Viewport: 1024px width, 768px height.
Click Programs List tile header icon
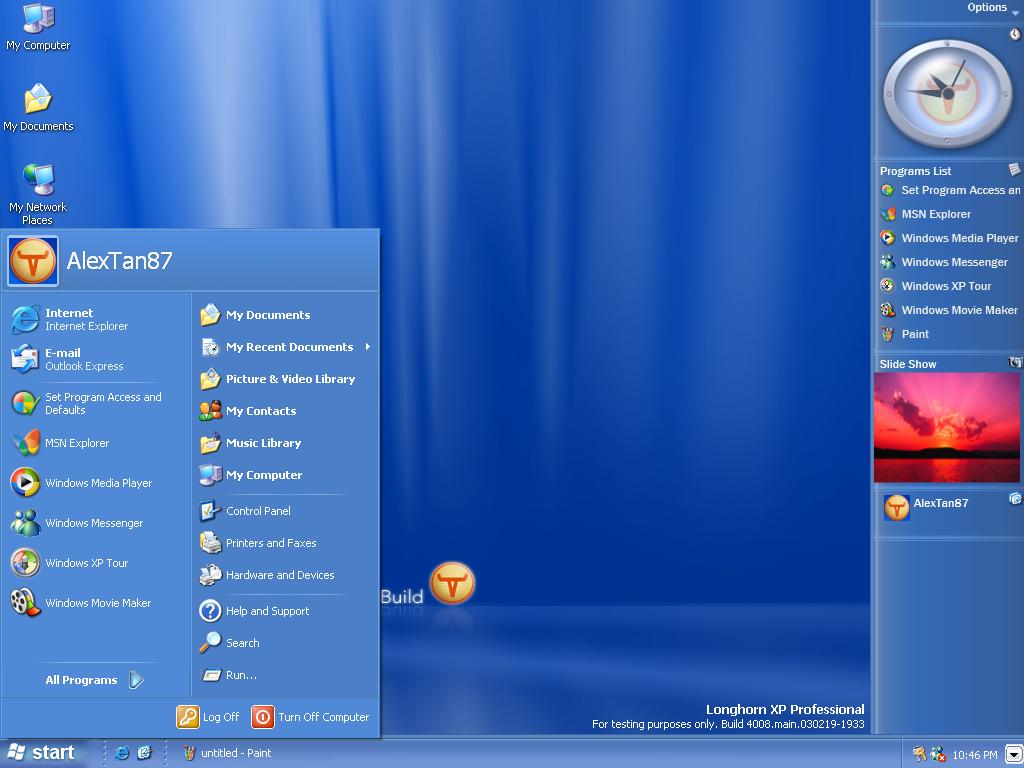[x=1014, y=170]
